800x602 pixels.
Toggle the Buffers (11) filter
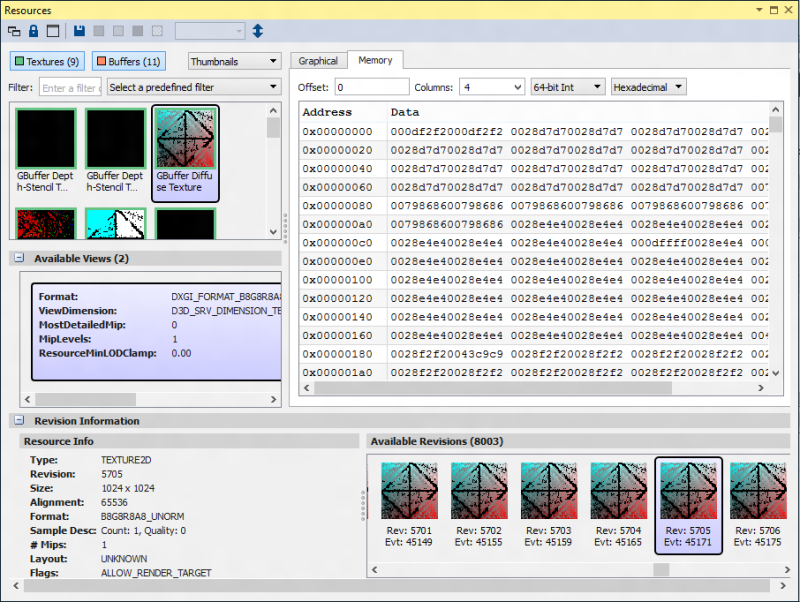[x=129, y=62]
